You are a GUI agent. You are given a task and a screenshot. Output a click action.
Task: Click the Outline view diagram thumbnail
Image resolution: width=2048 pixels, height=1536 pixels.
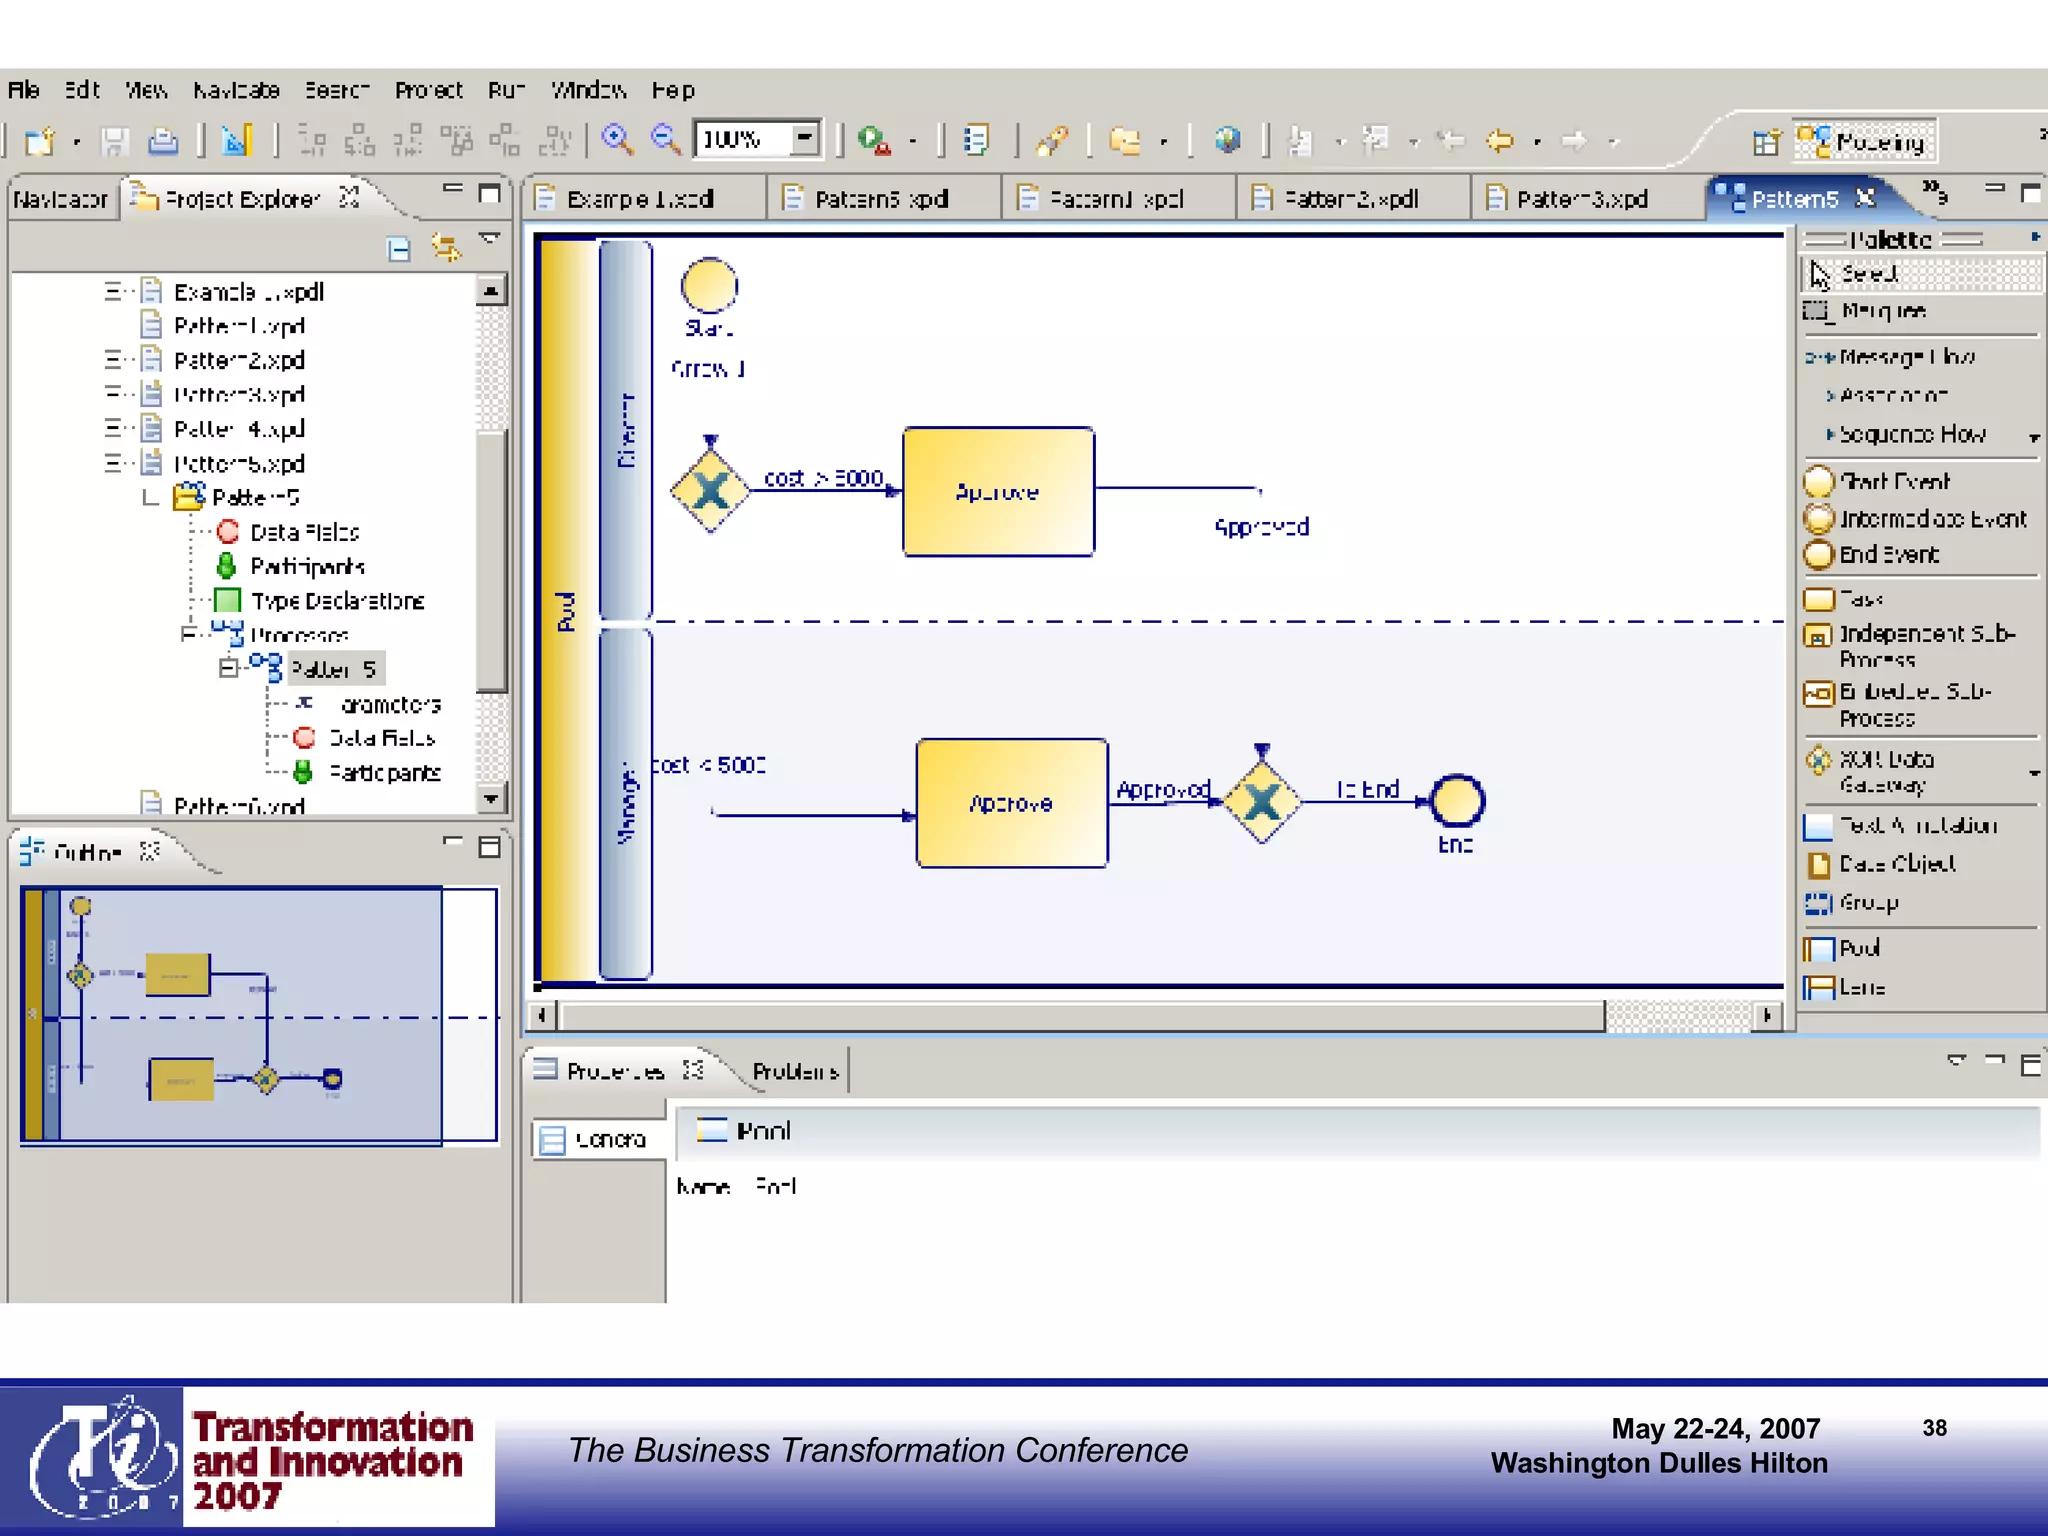tap(258, 1014)
